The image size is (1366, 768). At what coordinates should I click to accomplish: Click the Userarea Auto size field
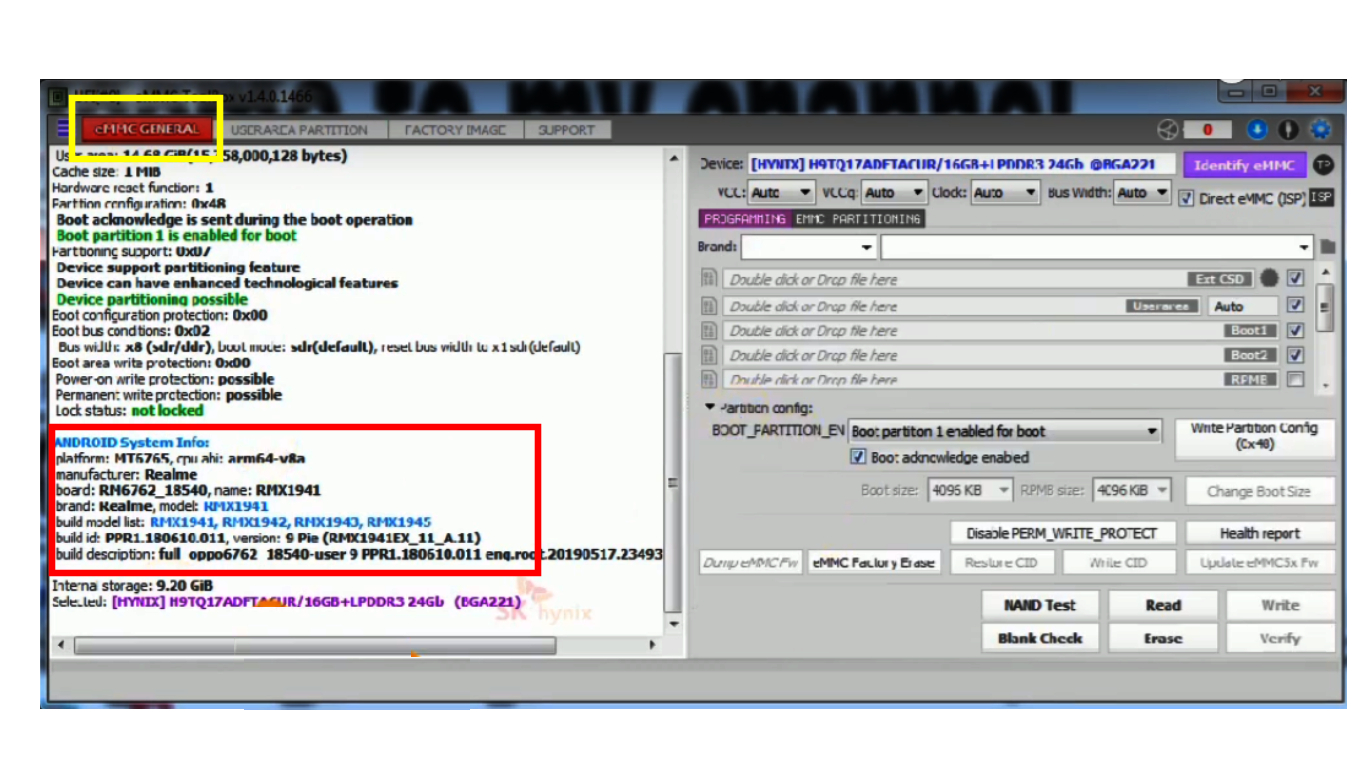pos(1243,306)
